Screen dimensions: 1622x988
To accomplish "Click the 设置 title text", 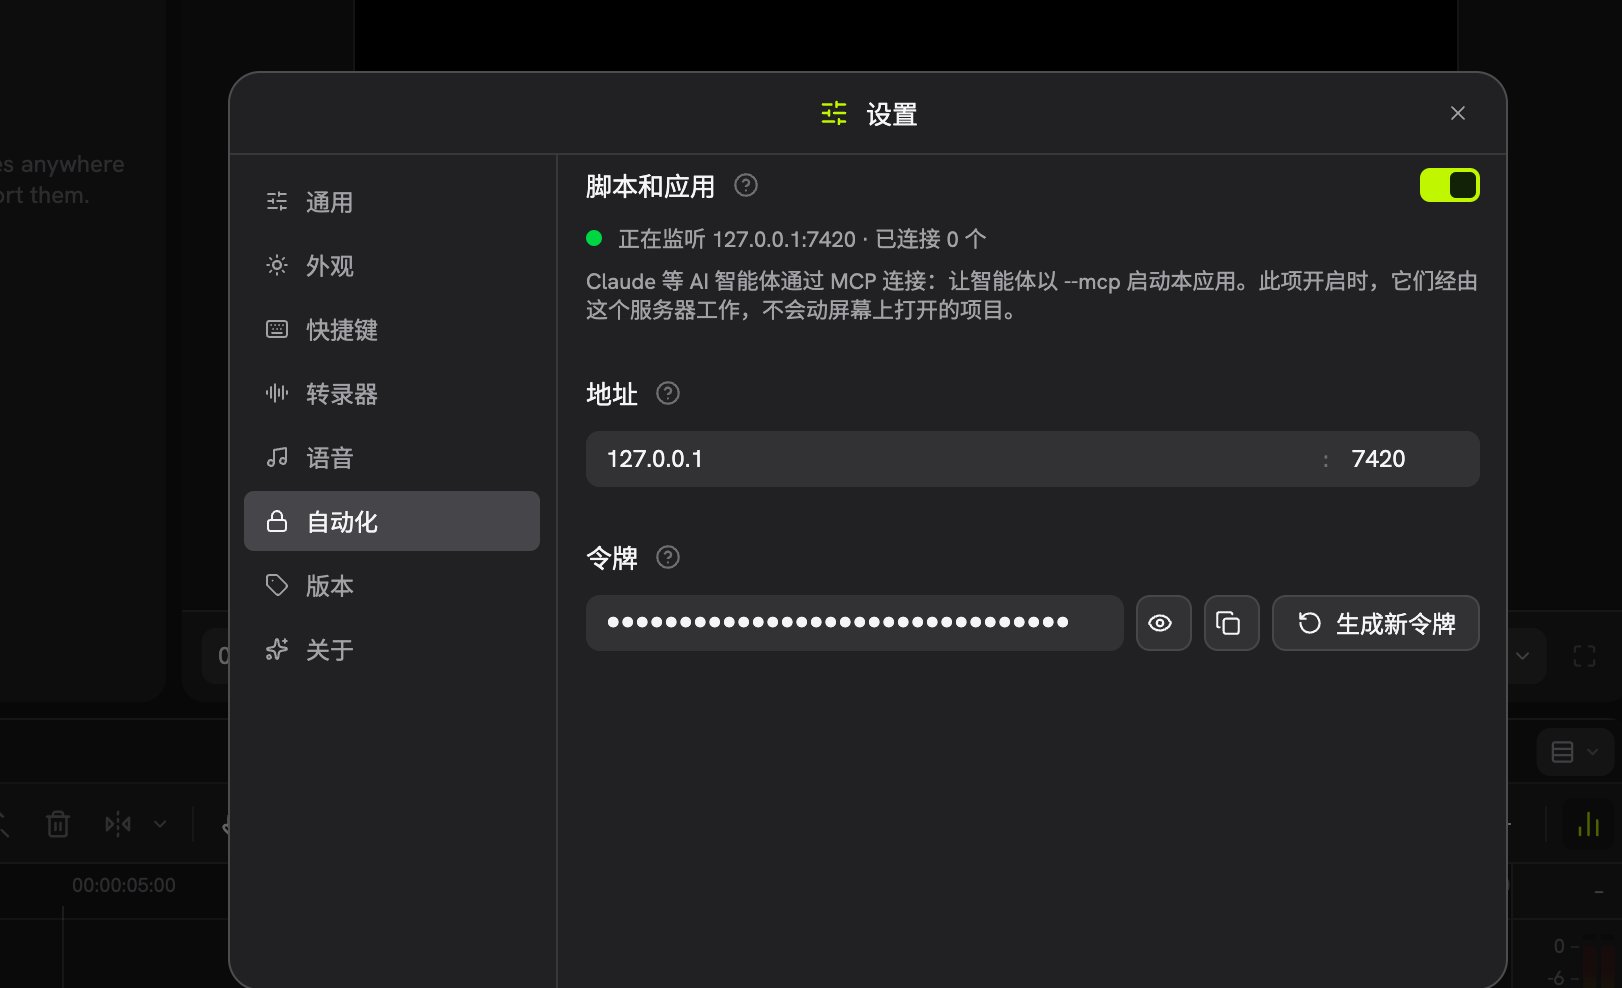I will click(x=891, y=114).
